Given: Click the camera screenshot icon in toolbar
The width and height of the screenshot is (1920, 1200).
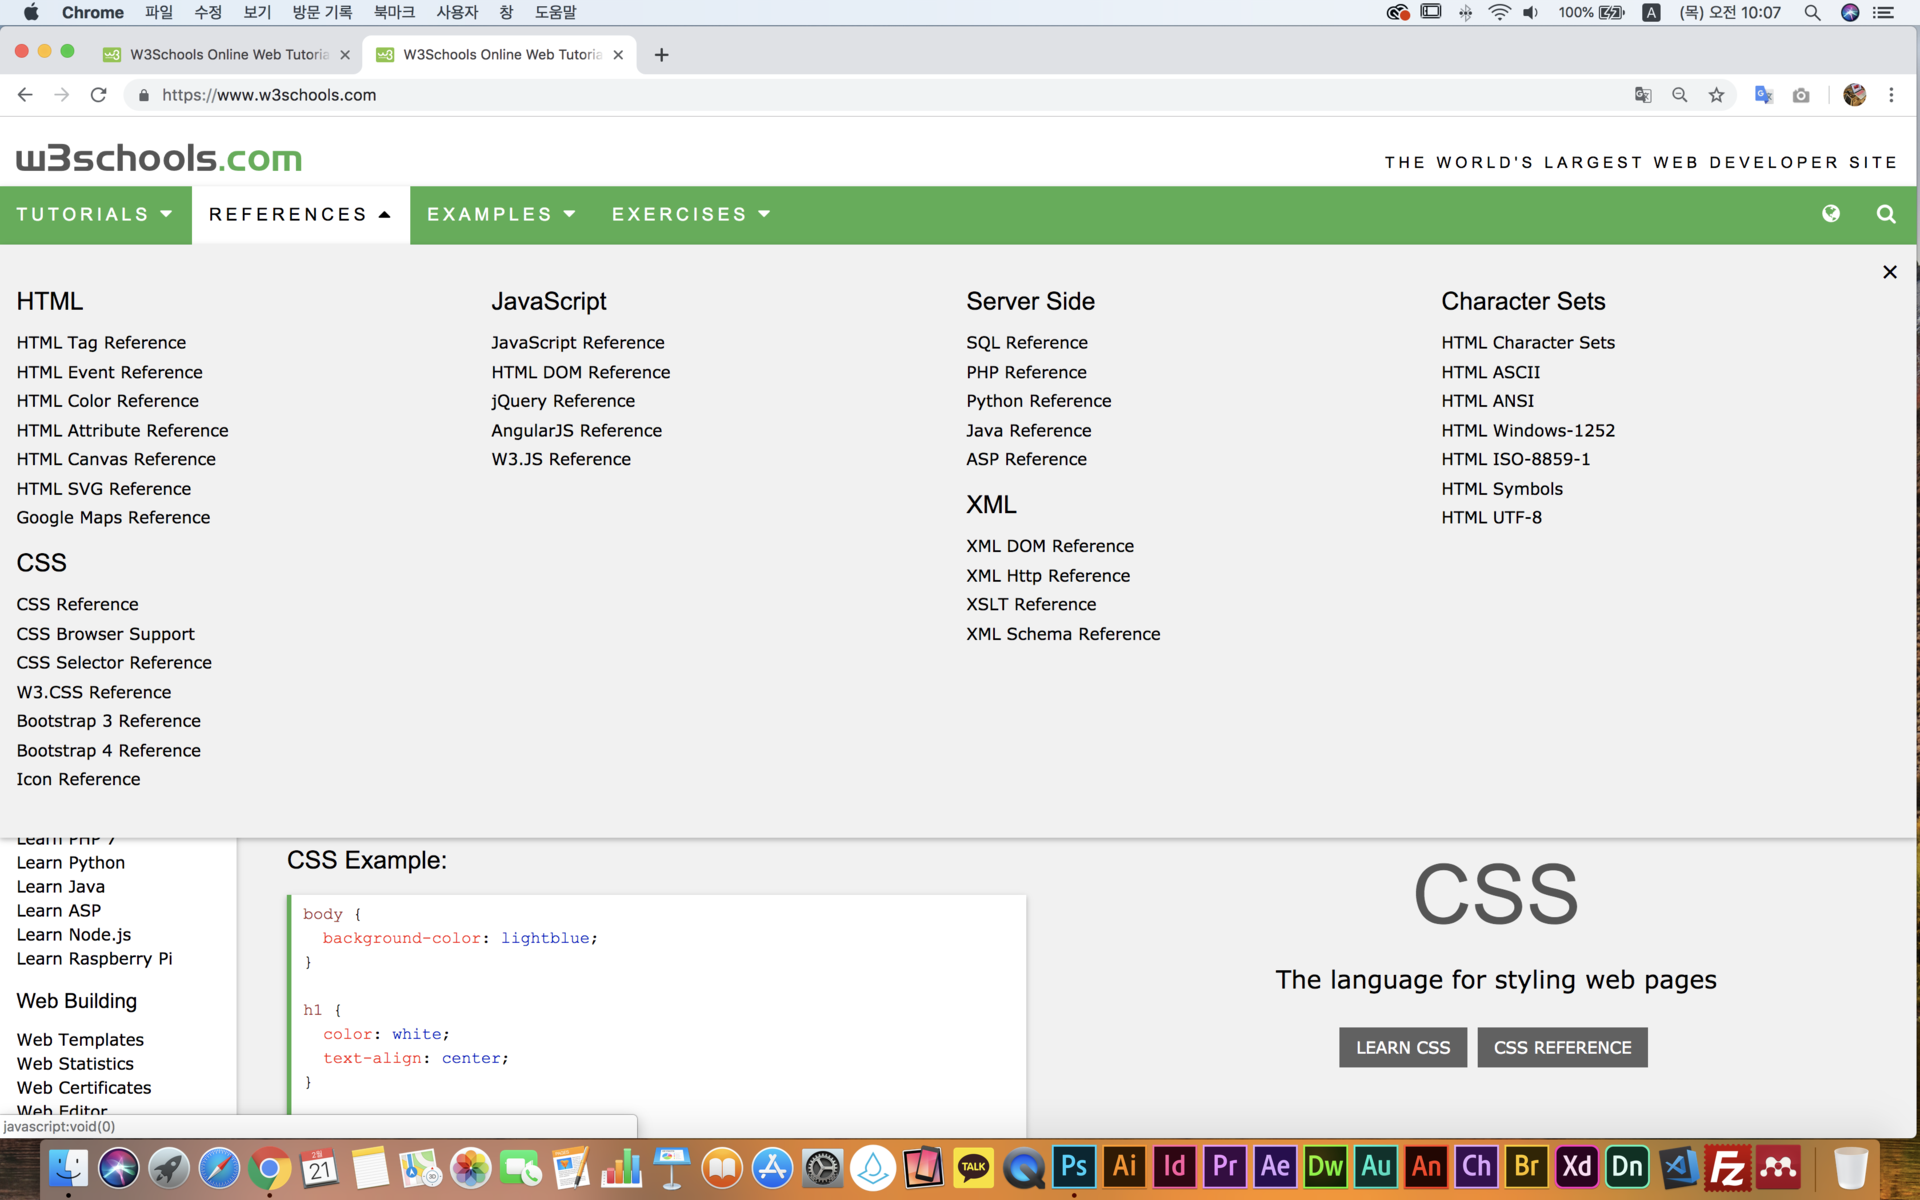Looking at the screenshot, I should coord(1801,95).
